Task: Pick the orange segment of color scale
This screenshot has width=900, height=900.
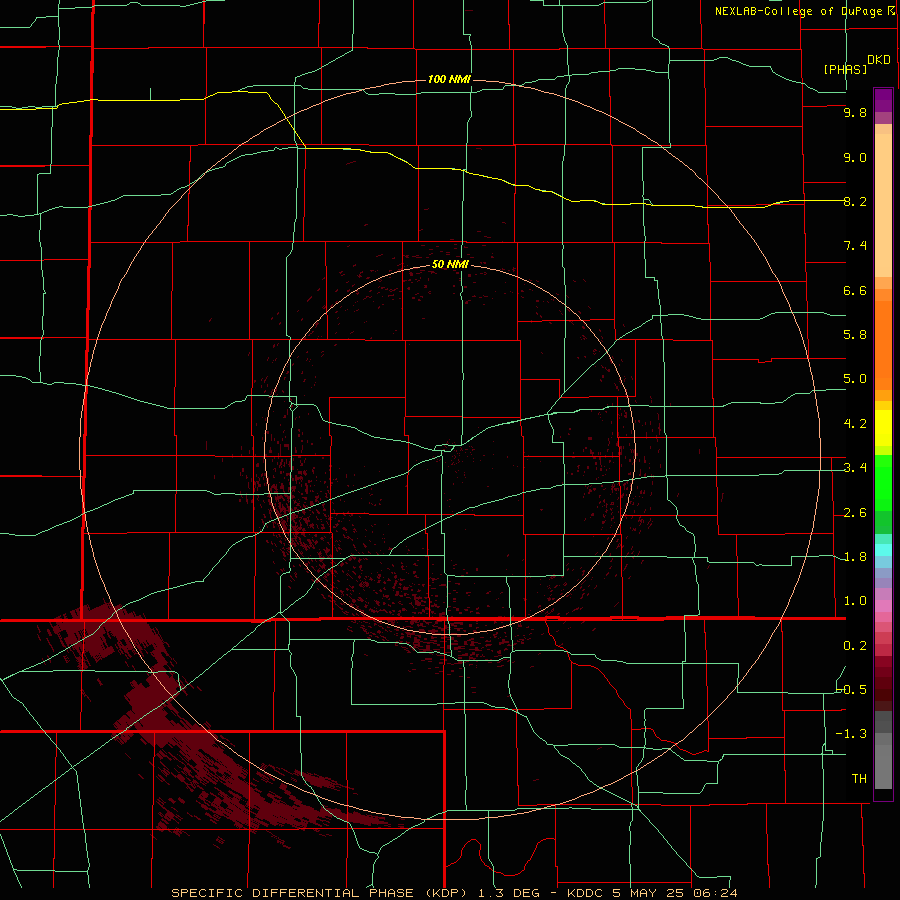Action: click(883, 346)
